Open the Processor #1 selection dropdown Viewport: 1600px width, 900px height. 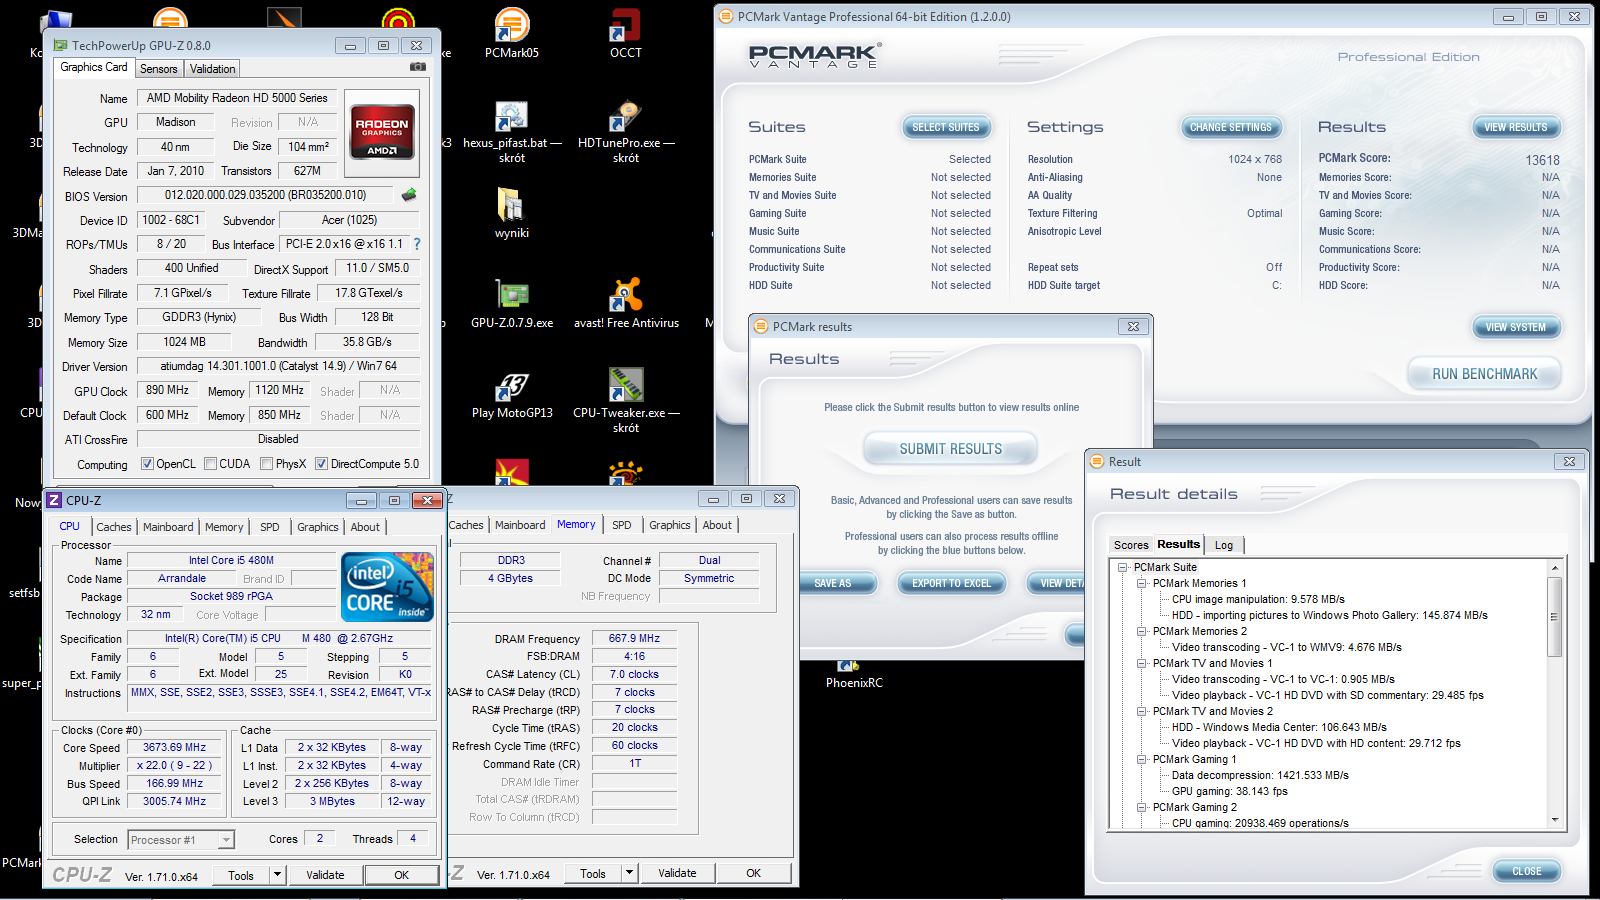point(226,840)
